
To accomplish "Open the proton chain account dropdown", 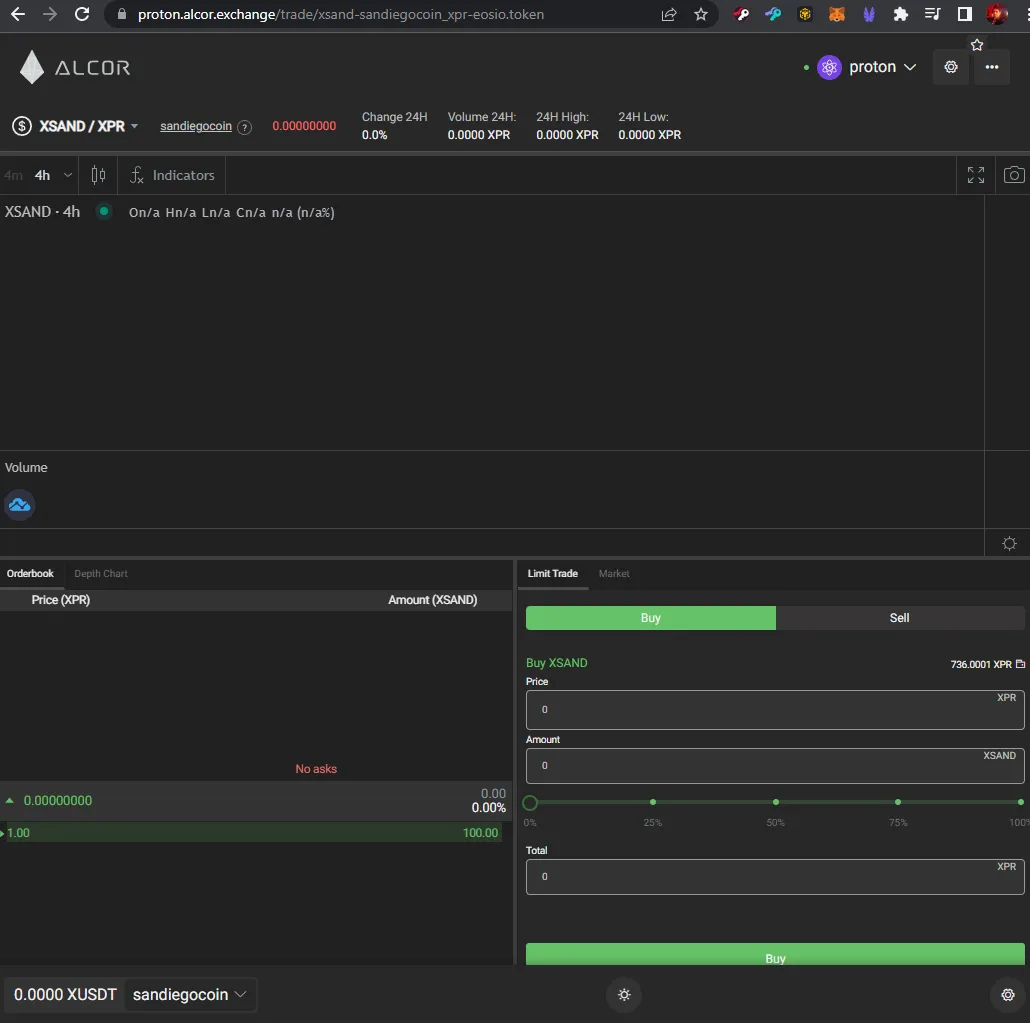I will (x=866, y=67).
